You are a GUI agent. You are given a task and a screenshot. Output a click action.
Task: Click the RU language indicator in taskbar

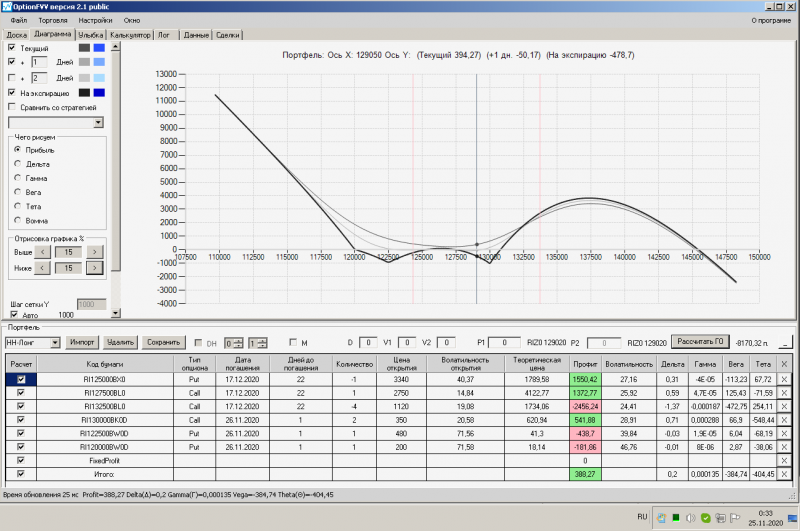(x=642, y=517)
